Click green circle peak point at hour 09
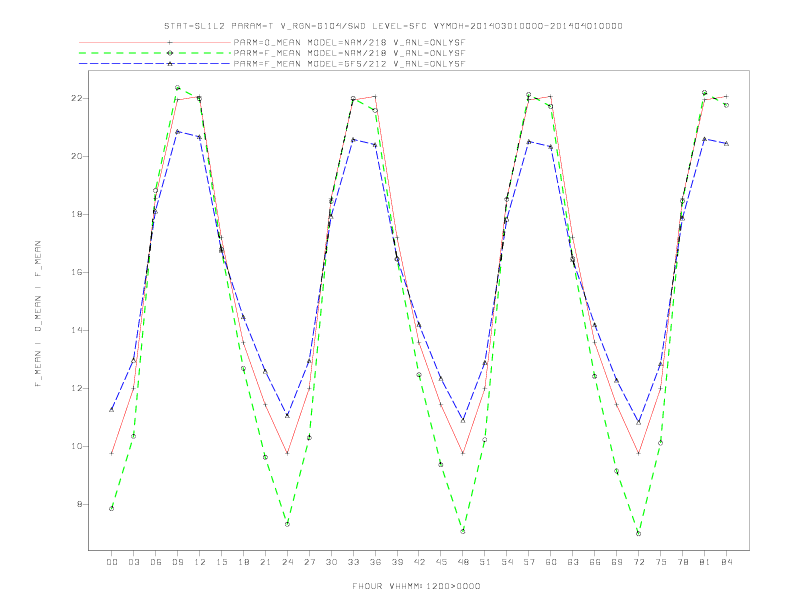The width and height of the screenshot is (792, 612). (x=177, y=88)
